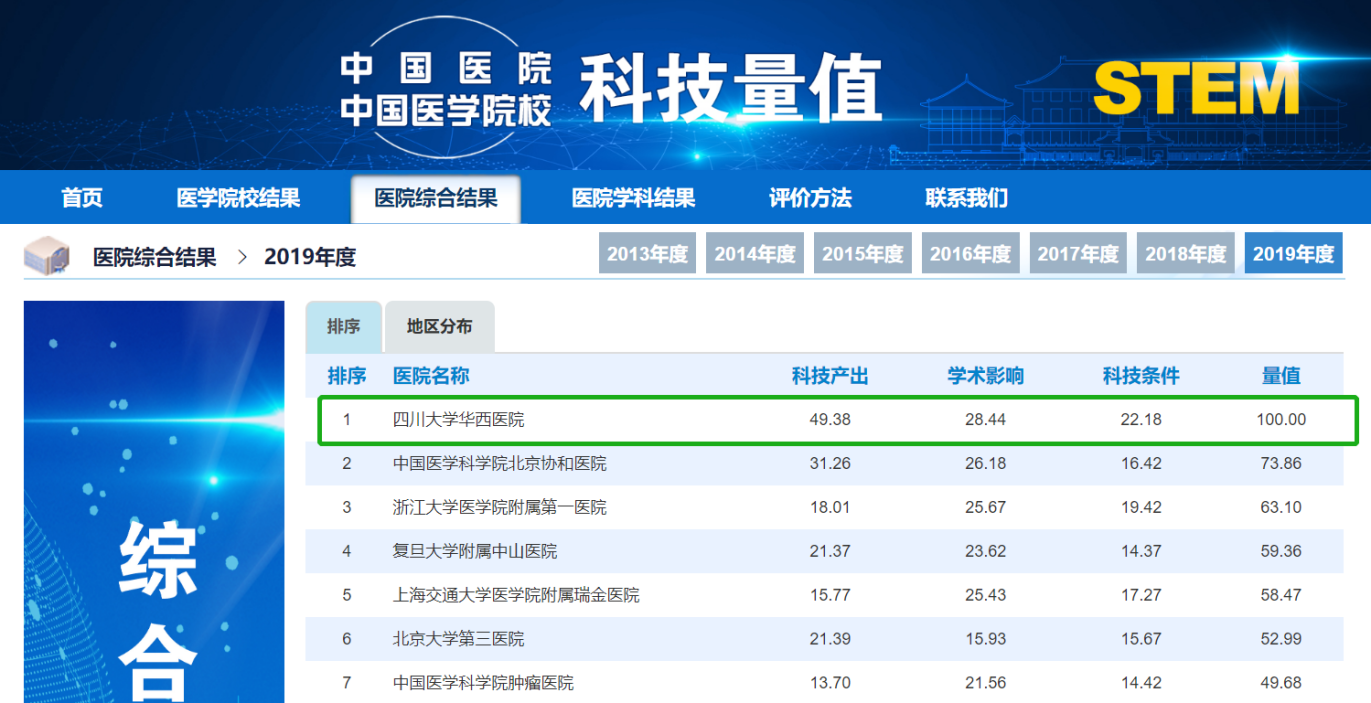The width and height of the screenshot is (1371, 703).
Task: Click the 量值 column header
Action: click(x=1281, y=376)
